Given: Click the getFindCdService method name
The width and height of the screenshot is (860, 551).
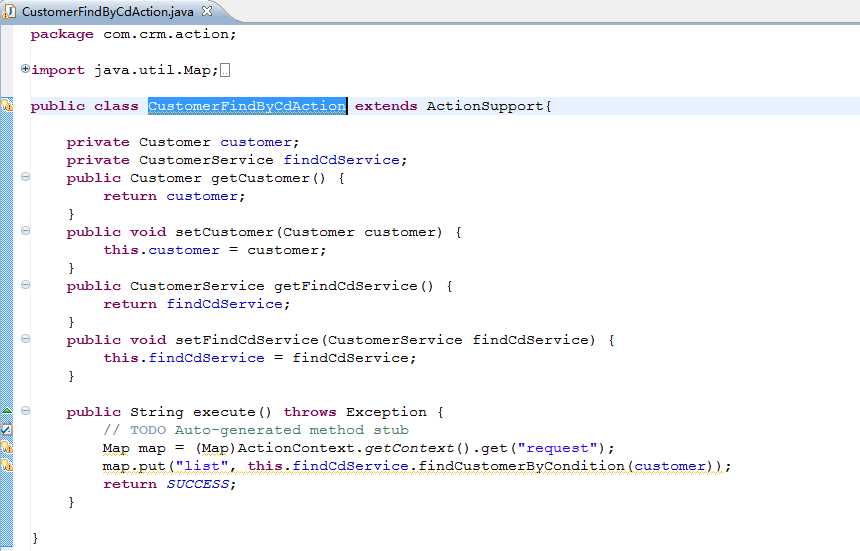Looking at the screenshot, I should (x=346, y=286).
